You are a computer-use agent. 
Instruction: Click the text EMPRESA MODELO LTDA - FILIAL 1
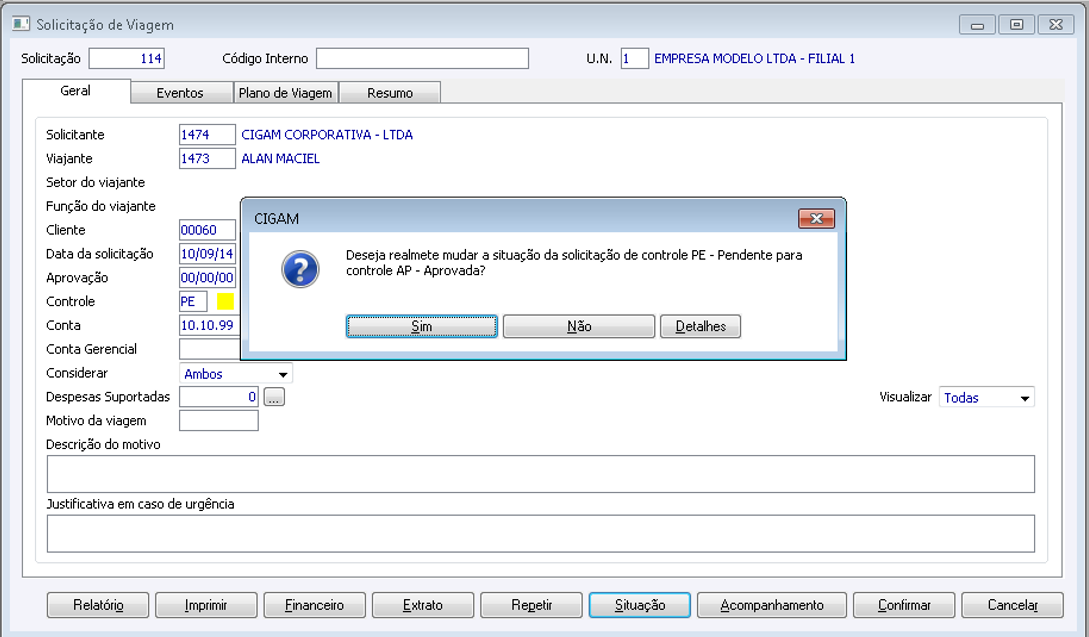tap(754, 58)
